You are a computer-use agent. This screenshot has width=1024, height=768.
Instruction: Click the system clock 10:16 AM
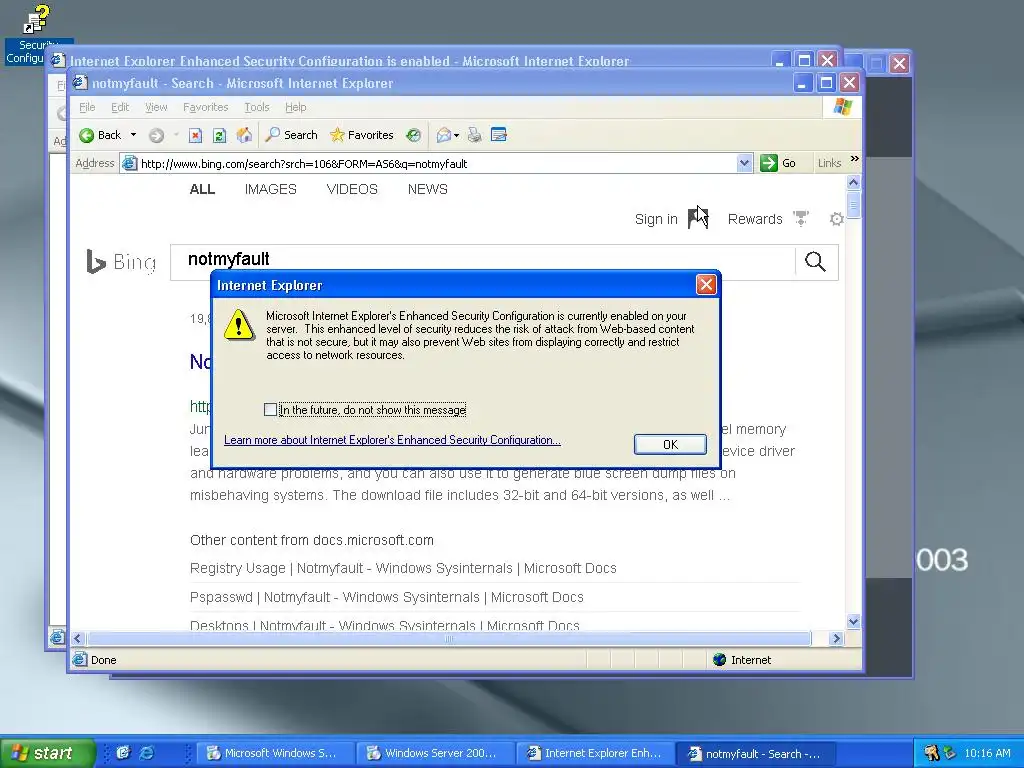(987, 753)
